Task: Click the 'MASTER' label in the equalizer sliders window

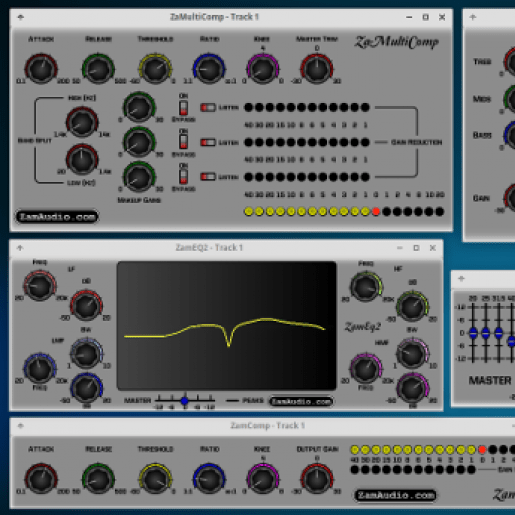Action: point(490,380)
